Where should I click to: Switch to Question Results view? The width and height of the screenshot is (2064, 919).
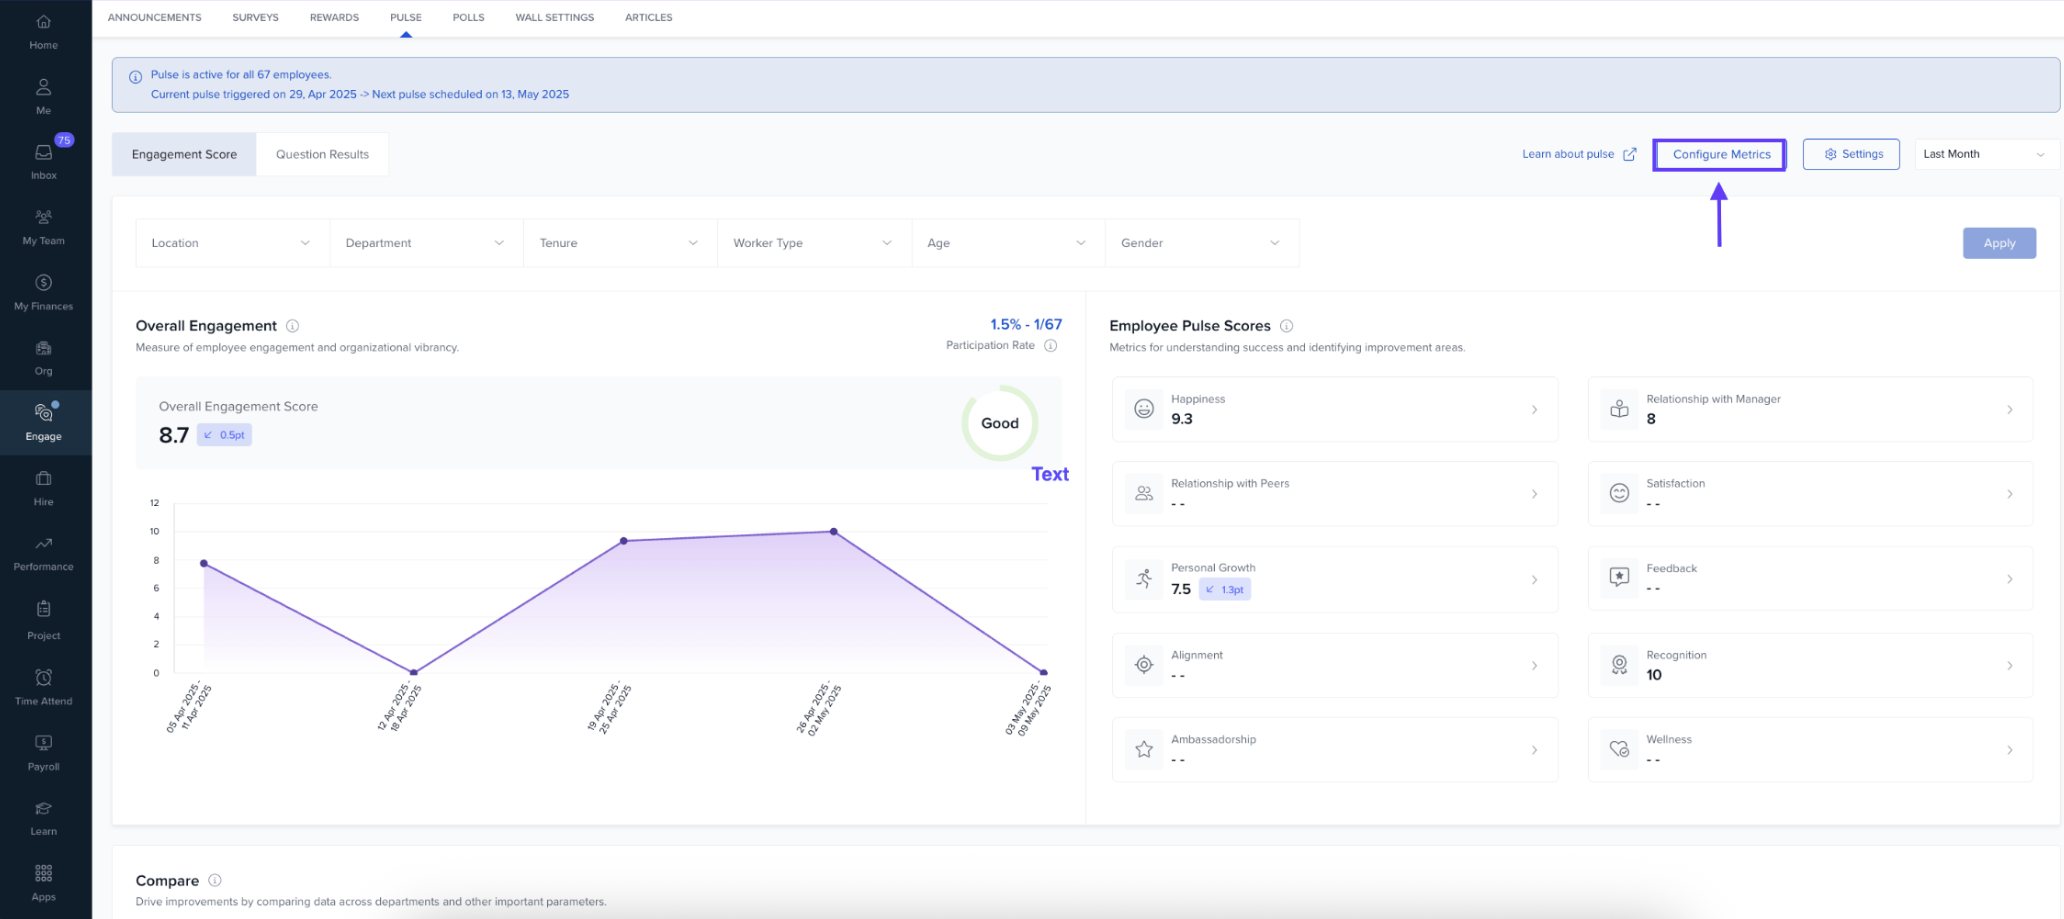322,155
